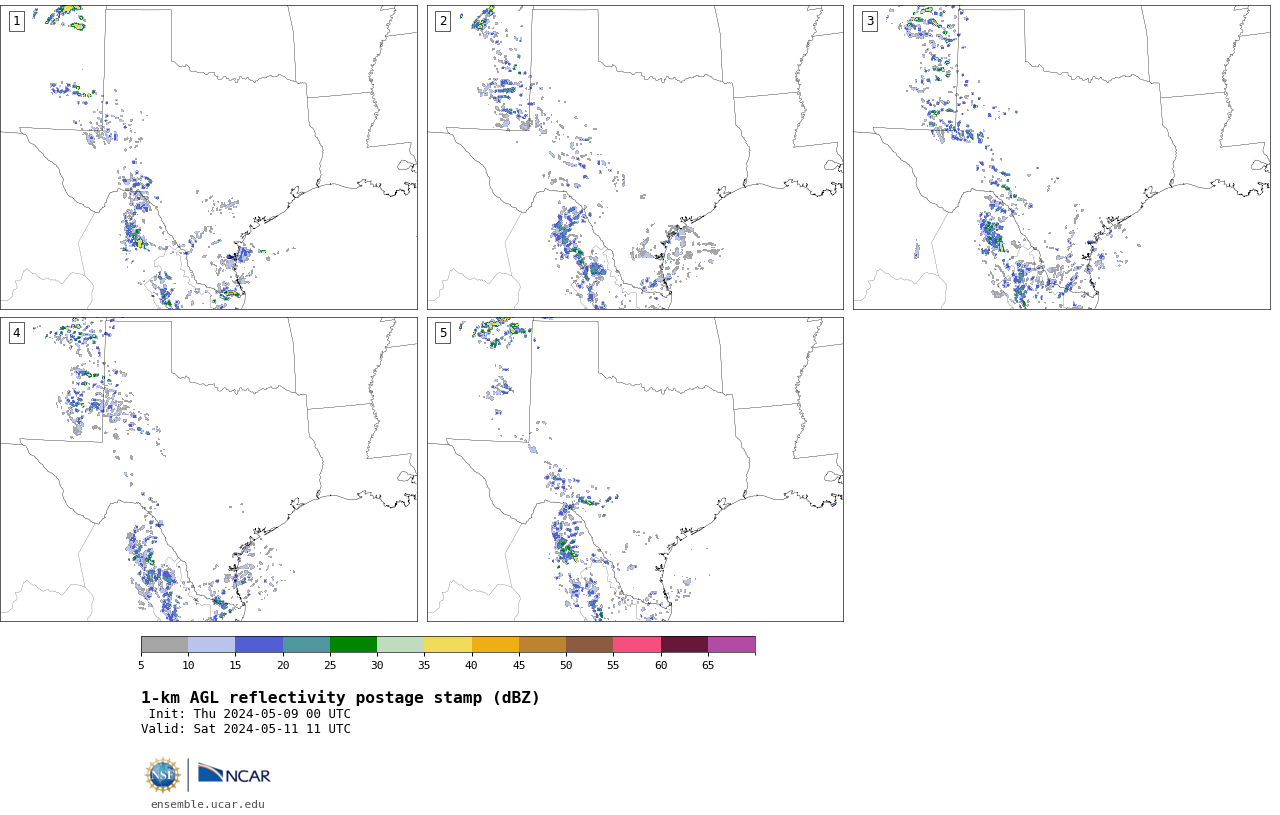Pick the dark green 25-30 dBZ swatch
The image size is (1280, 815).
click(353, 644)
